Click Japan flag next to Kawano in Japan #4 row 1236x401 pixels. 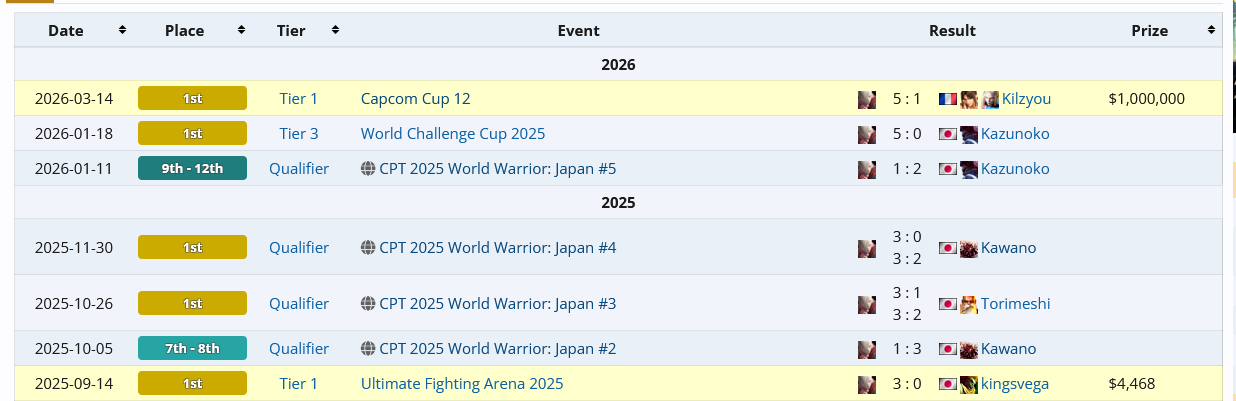(x=948, y=248)
